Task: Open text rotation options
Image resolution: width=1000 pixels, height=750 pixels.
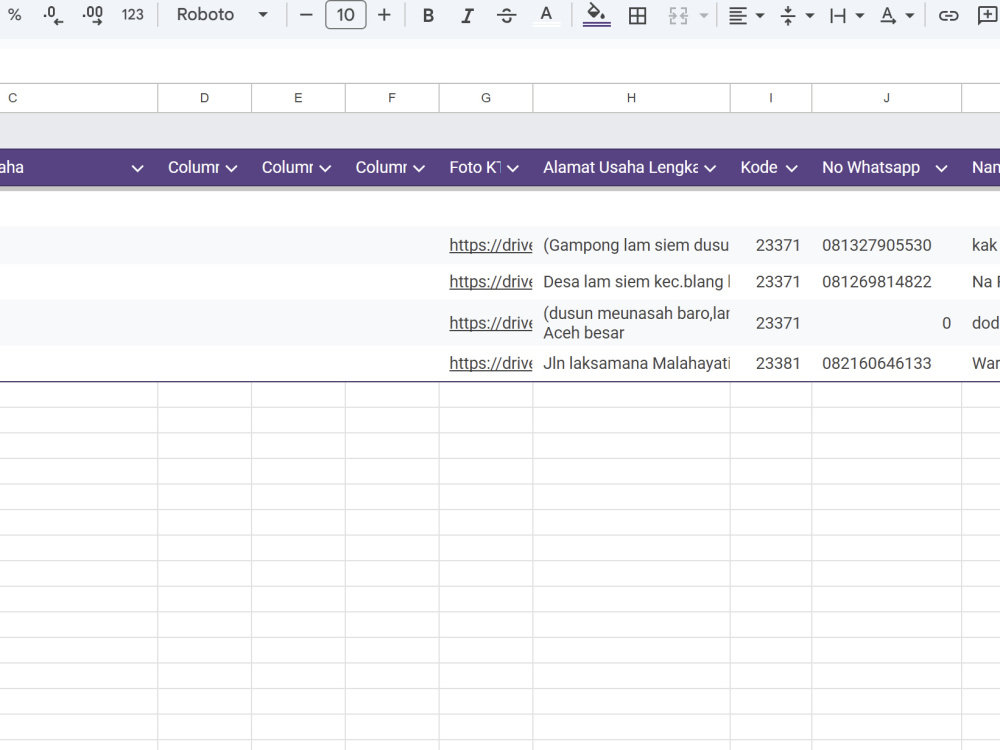Action: pos(897,15)
